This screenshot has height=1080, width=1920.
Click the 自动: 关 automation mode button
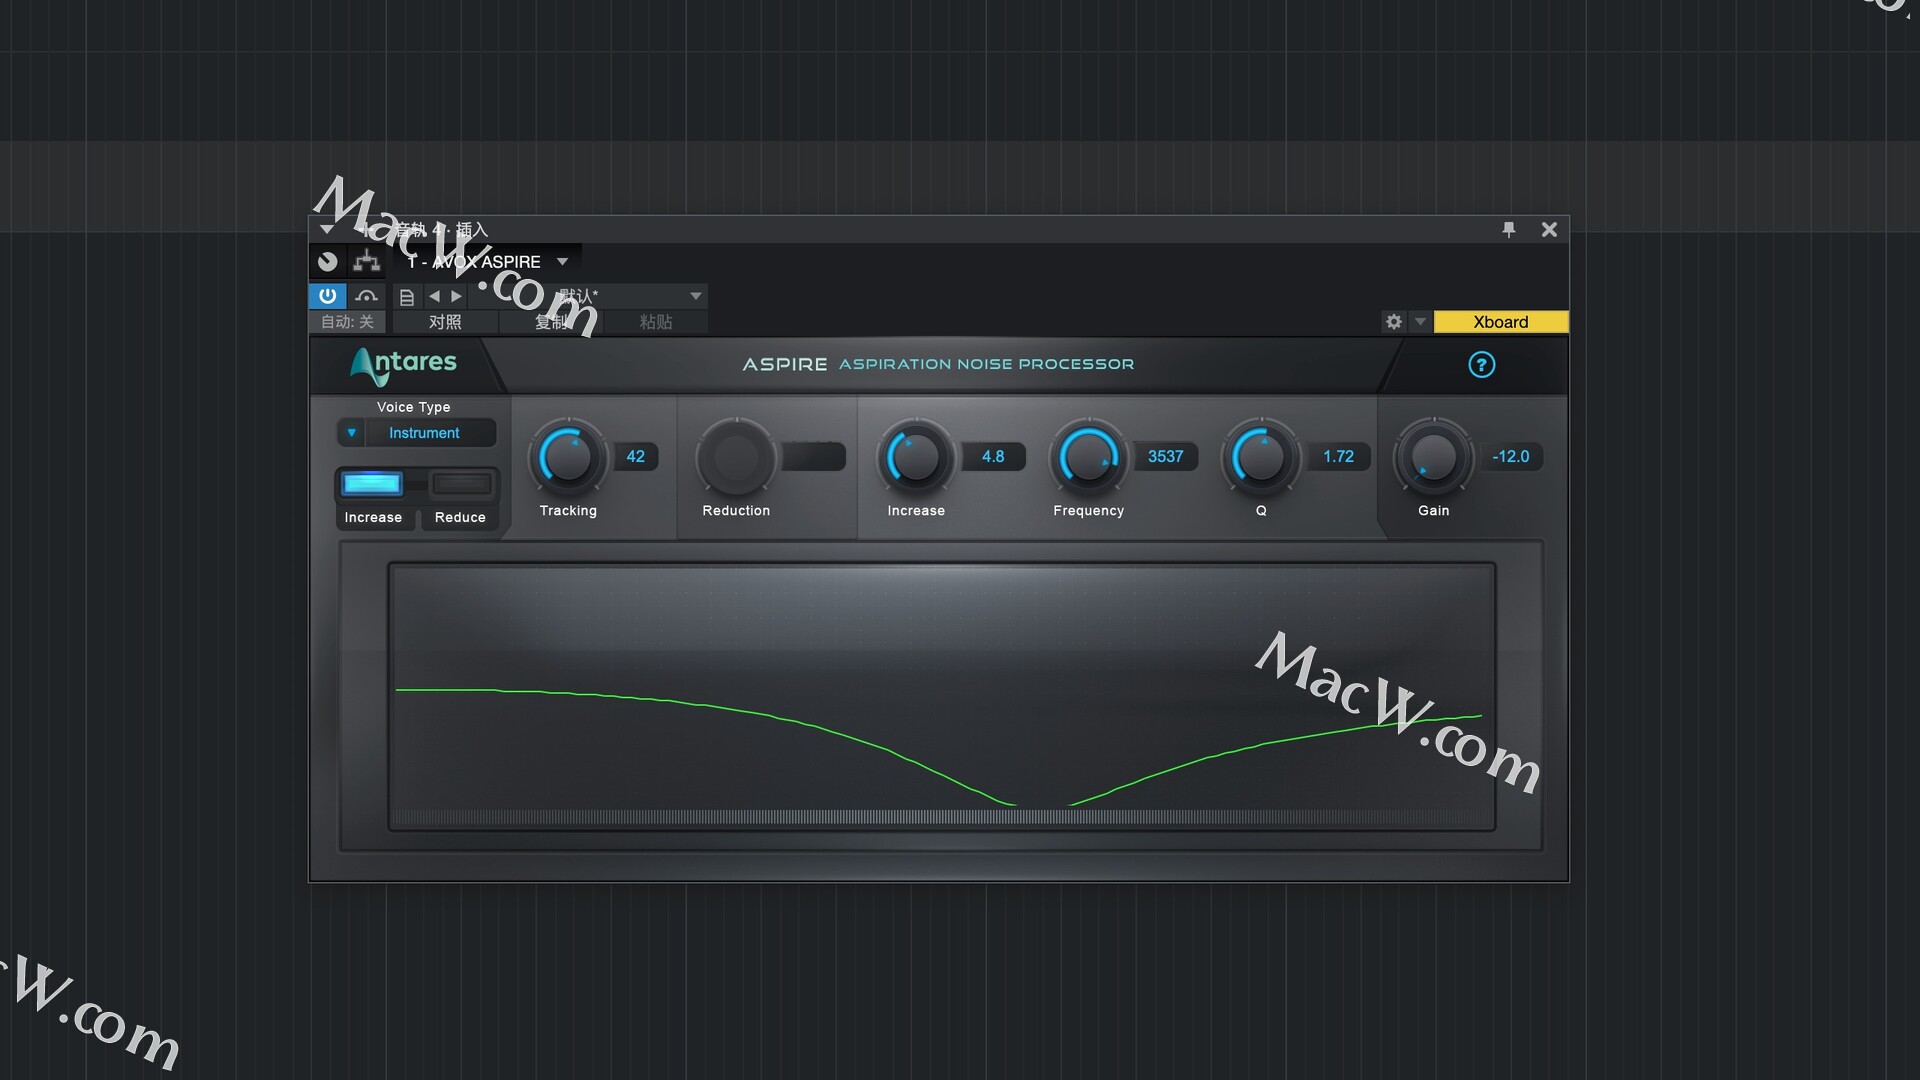[x=347, y=322]
